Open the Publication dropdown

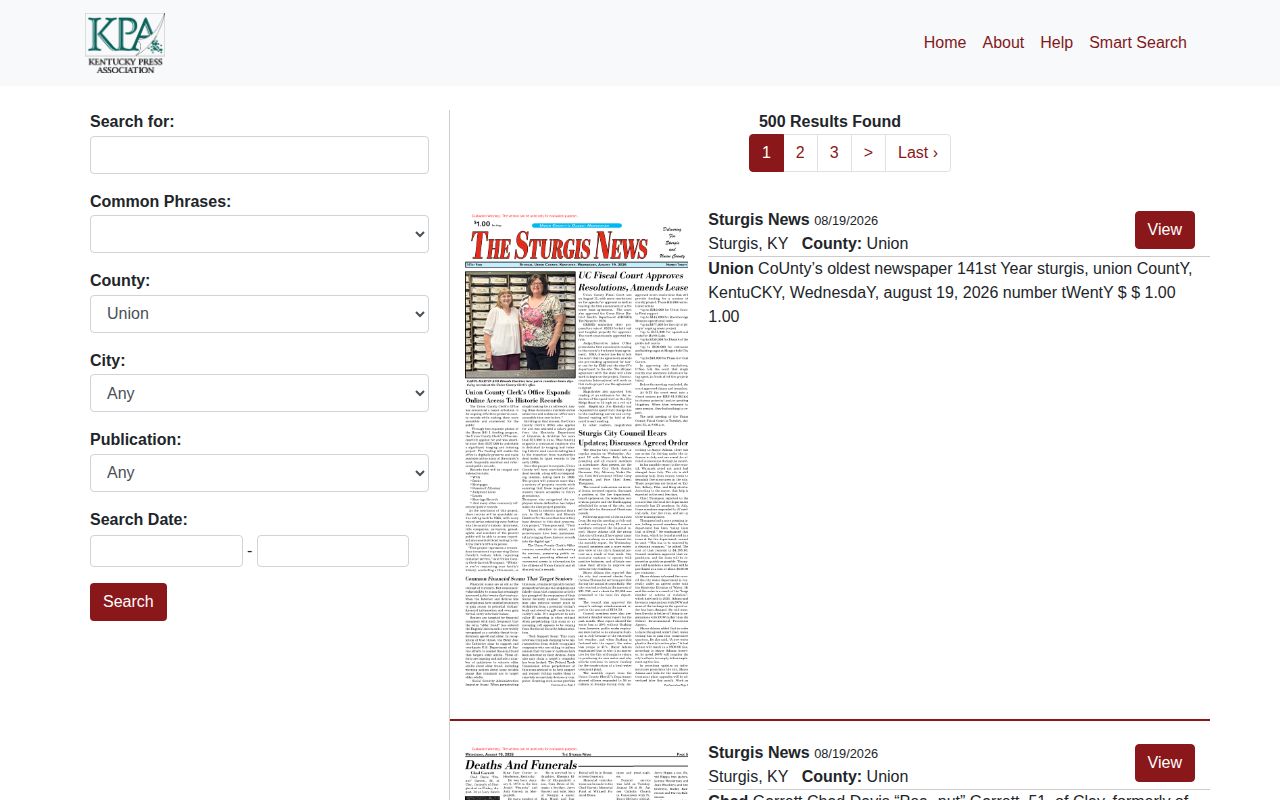(x=259, y=473)
